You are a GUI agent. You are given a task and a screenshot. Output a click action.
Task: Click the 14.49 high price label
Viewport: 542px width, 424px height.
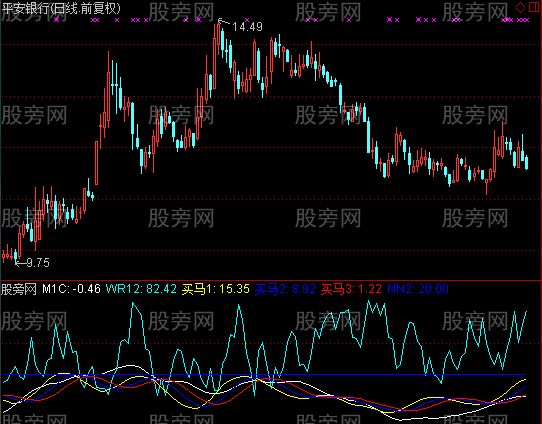(247, 27)
